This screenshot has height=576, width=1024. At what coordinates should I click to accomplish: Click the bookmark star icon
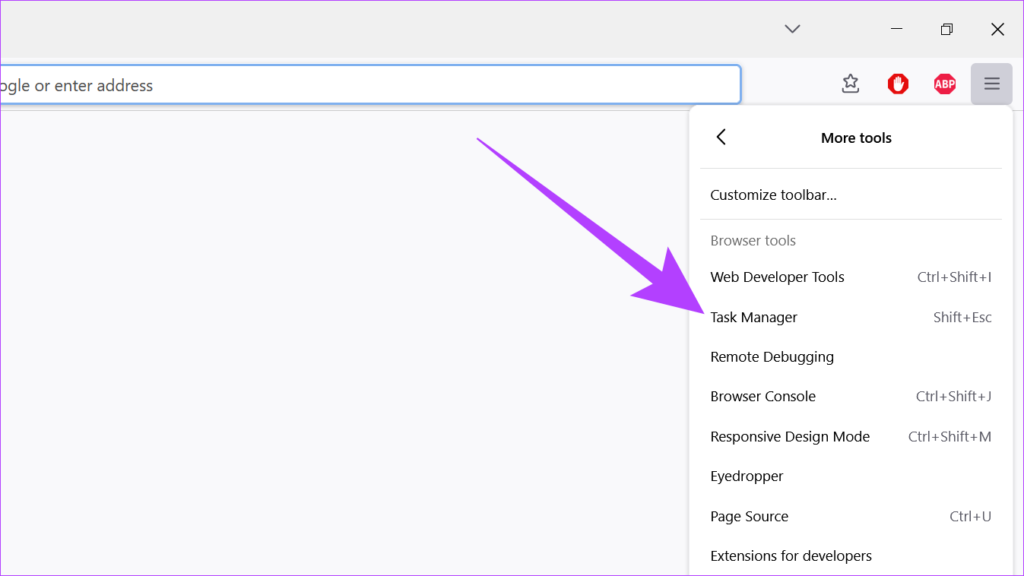tap(850, 84)
